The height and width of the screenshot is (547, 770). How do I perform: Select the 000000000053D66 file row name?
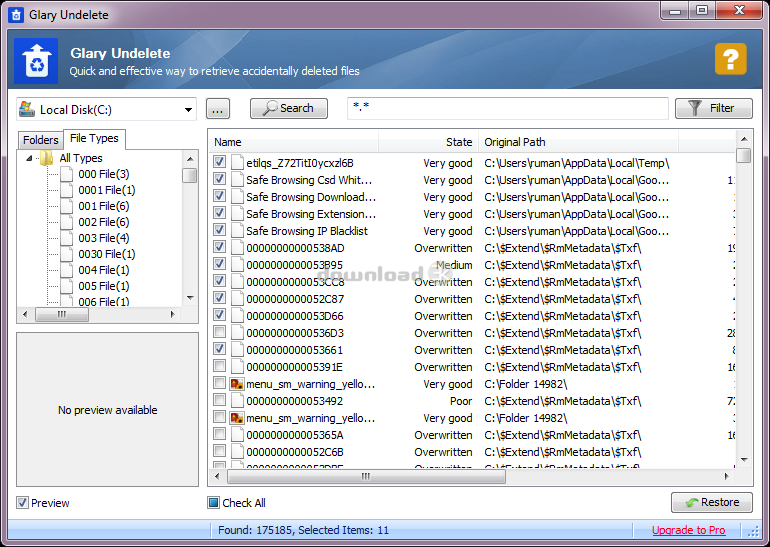tap(295, 316)
